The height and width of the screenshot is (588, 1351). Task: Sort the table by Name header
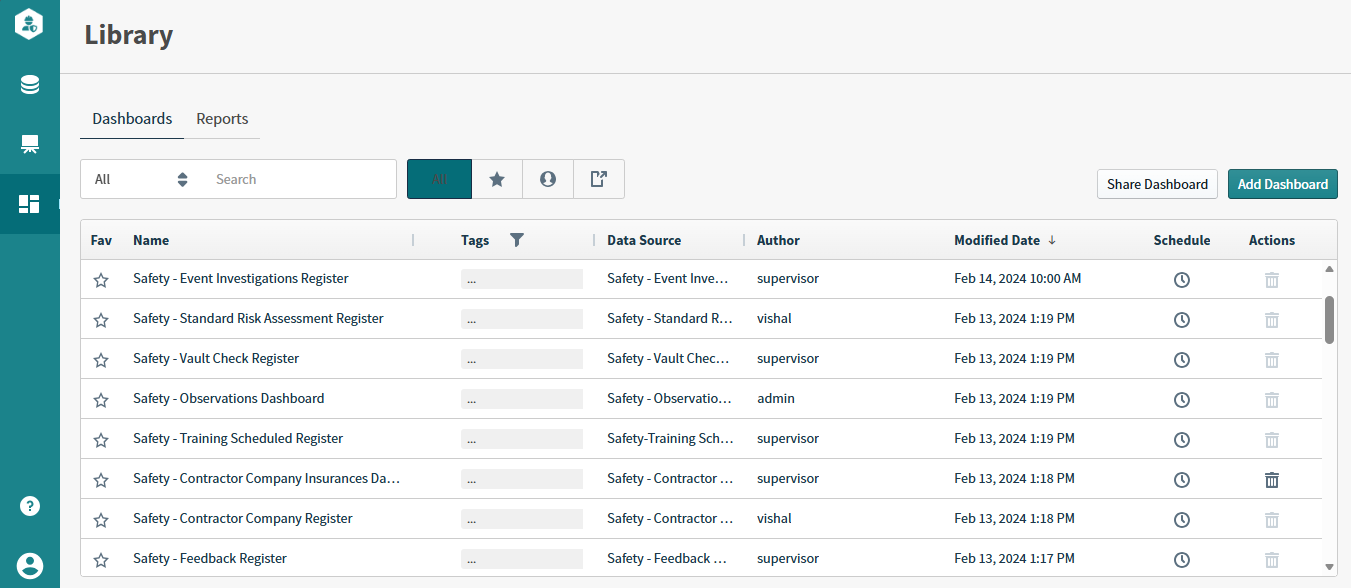click(151, 240)
